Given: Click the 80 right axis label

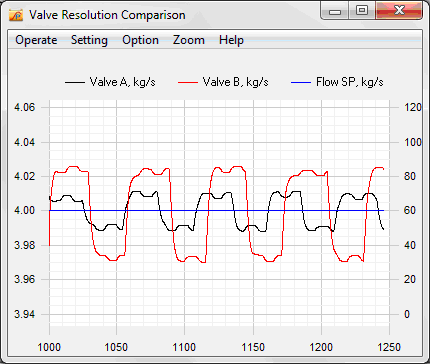Looking at the screenshot, I should (410, 176).
